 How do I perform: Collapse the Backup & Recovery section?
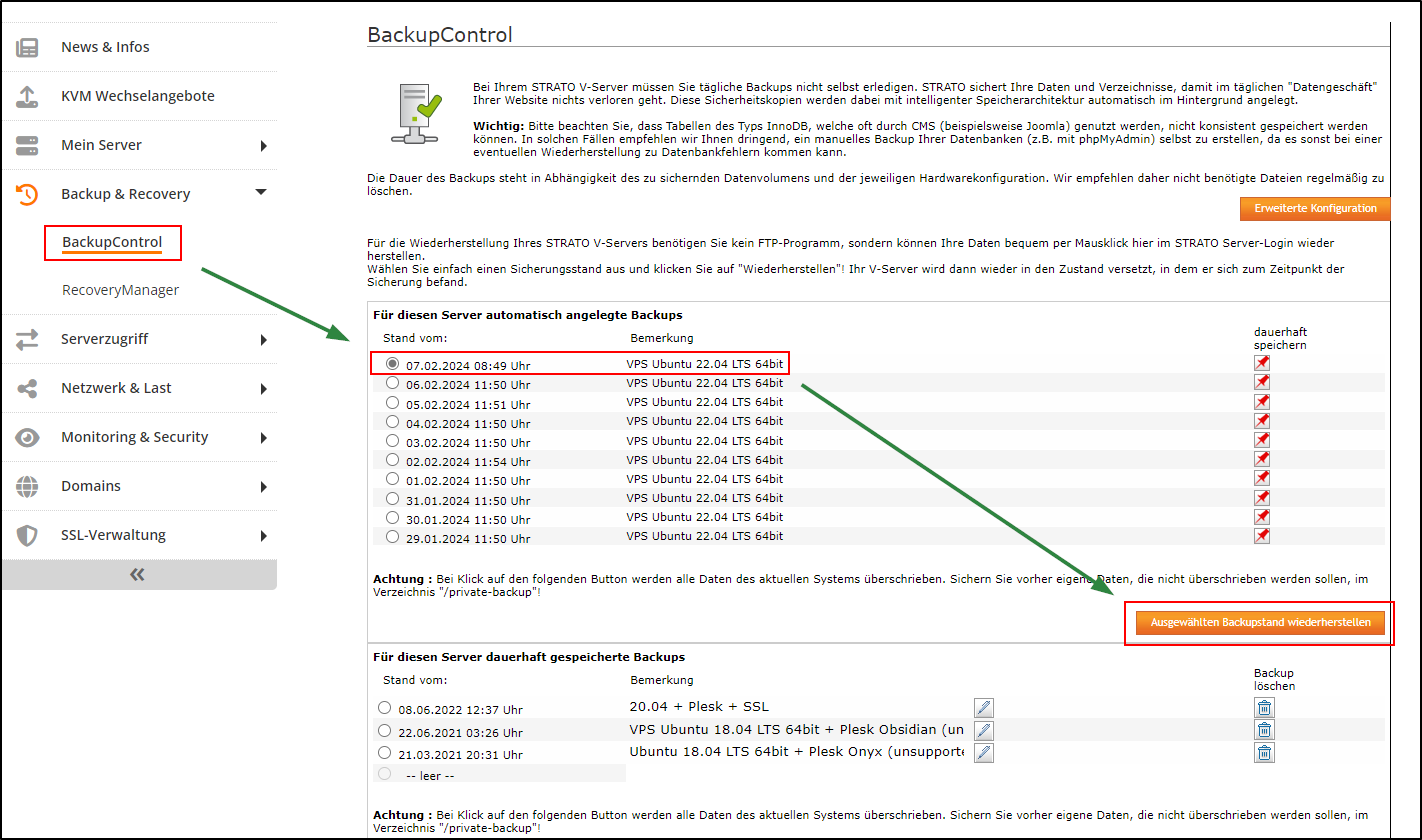pyautogui.click(x=262, y=193)
